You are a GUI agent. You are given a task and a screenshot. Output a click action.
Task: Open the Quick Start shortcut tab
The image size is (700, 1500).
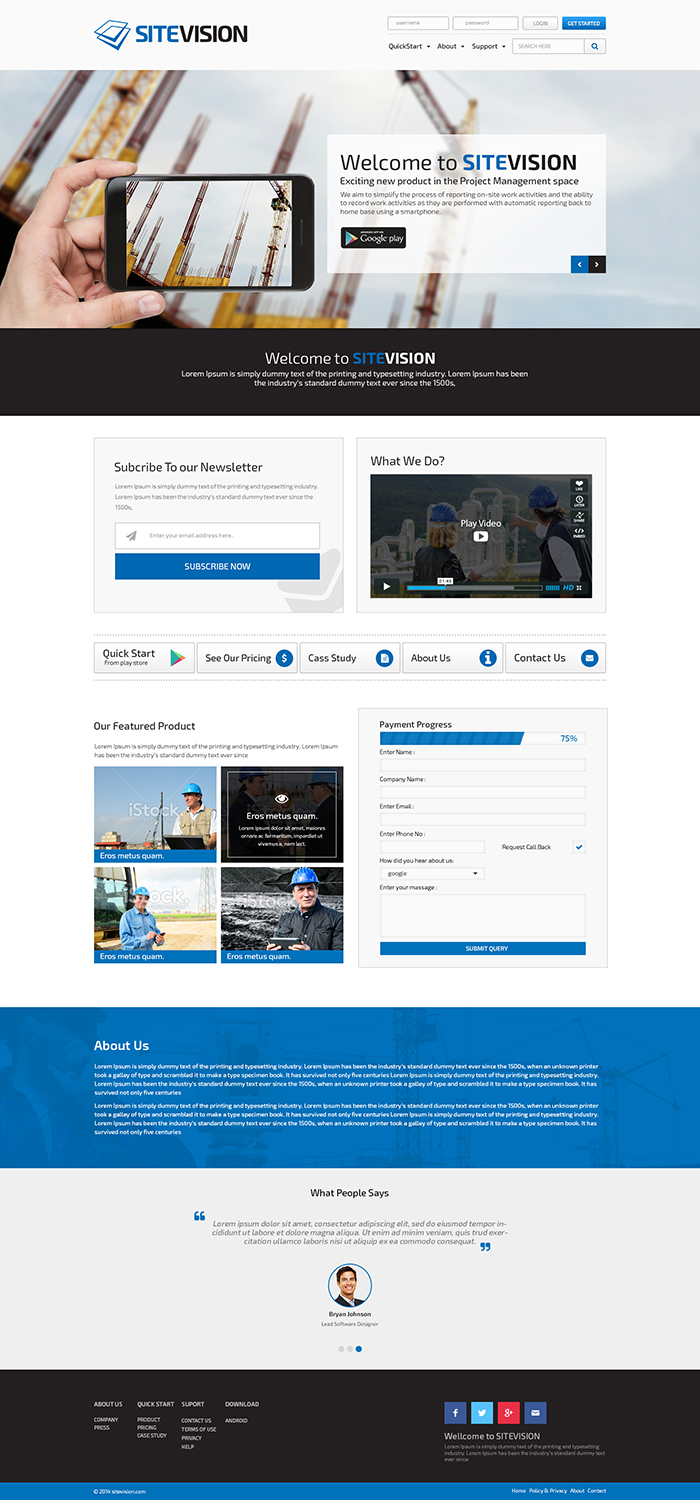pos(144,658)
